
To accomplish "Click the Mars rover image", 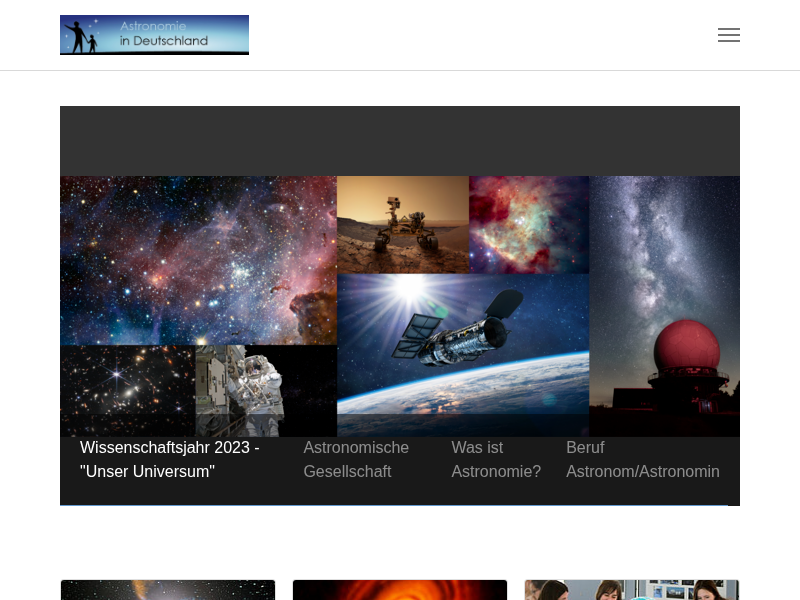I will tap(402, 225).
